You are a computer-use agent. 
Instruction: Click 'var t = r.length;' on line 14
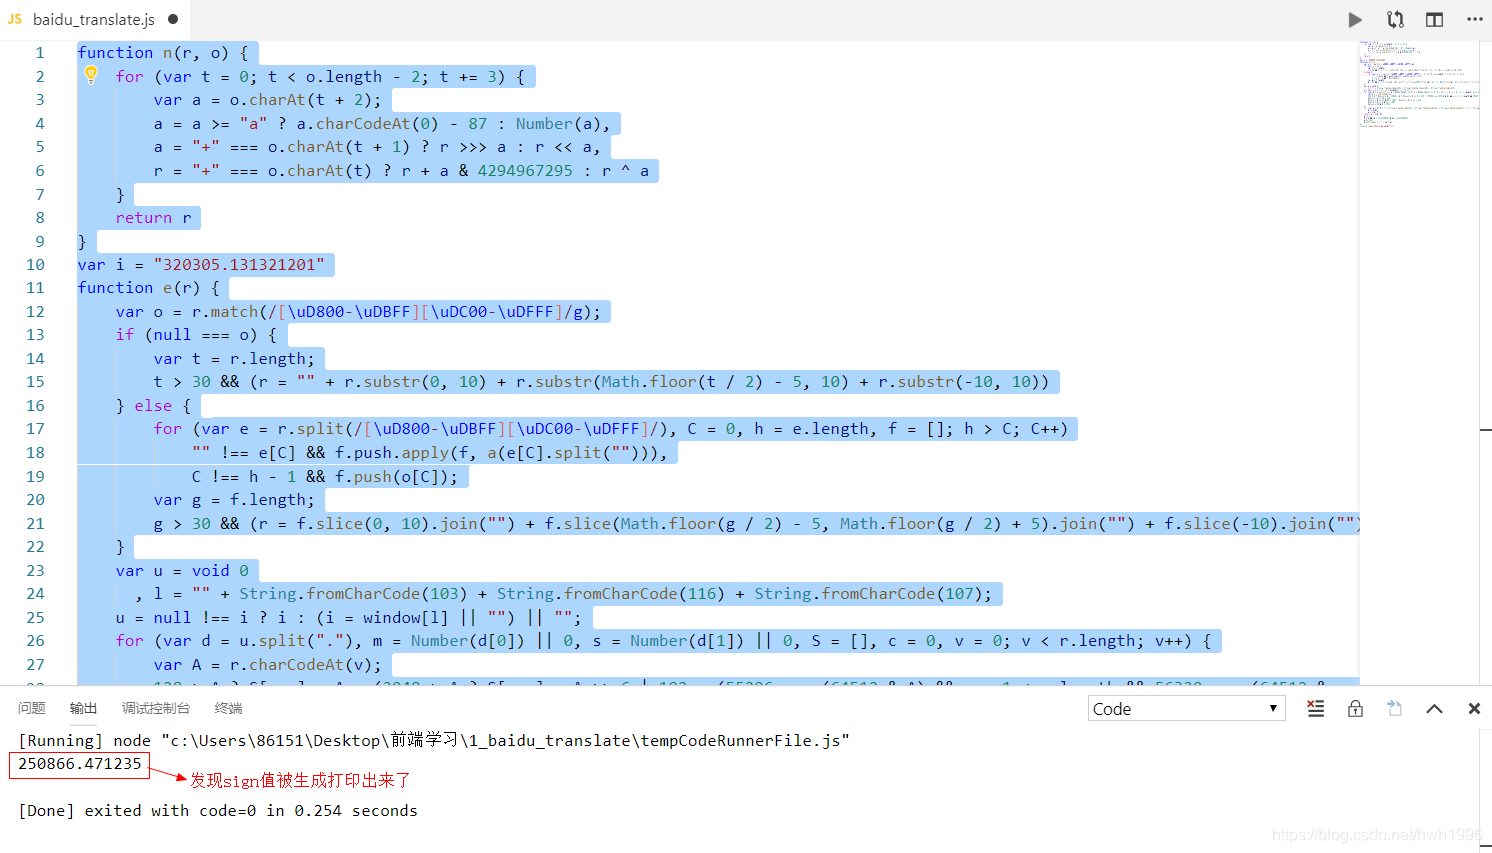pos(234,358)
